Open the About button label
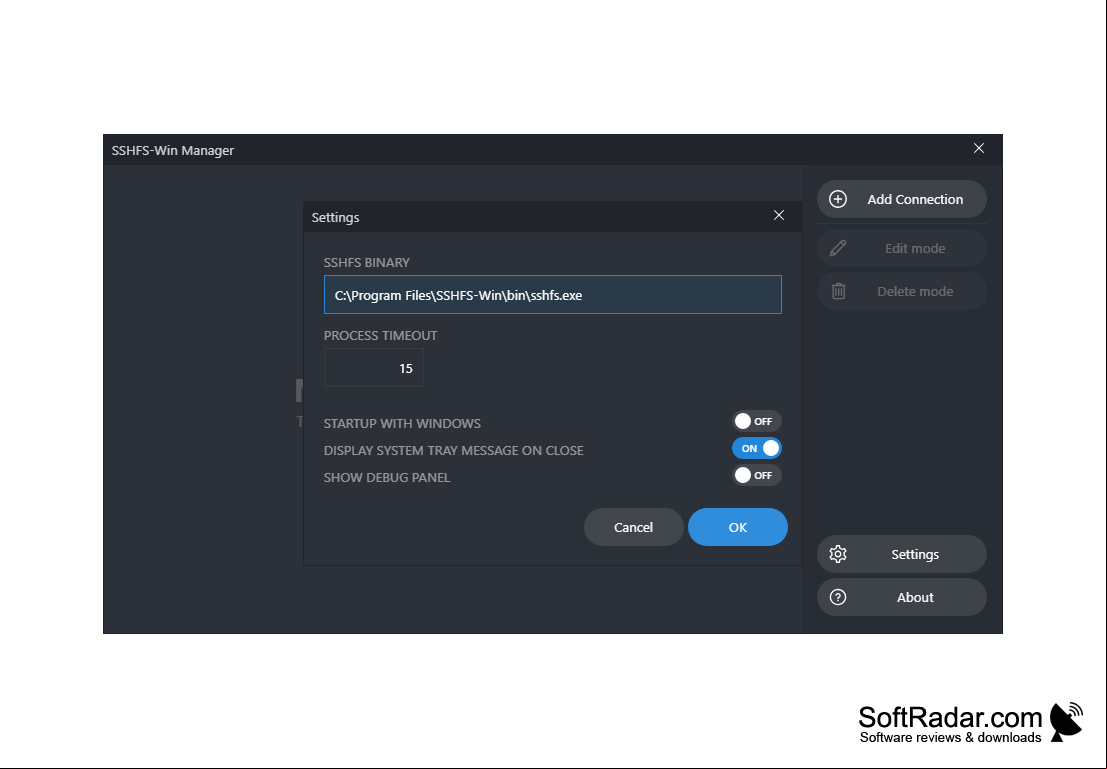This screenshot has width=1107, height=769. [x=915, y=597]
